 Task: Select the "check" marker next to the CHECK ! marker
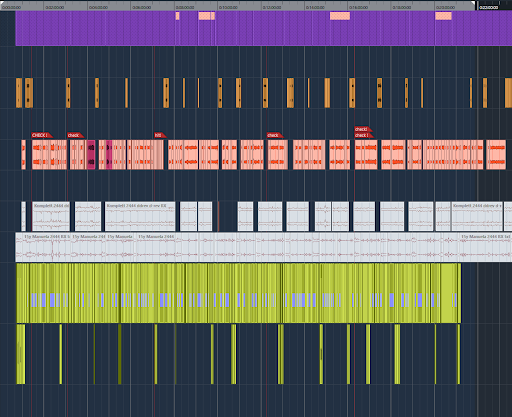75,135
